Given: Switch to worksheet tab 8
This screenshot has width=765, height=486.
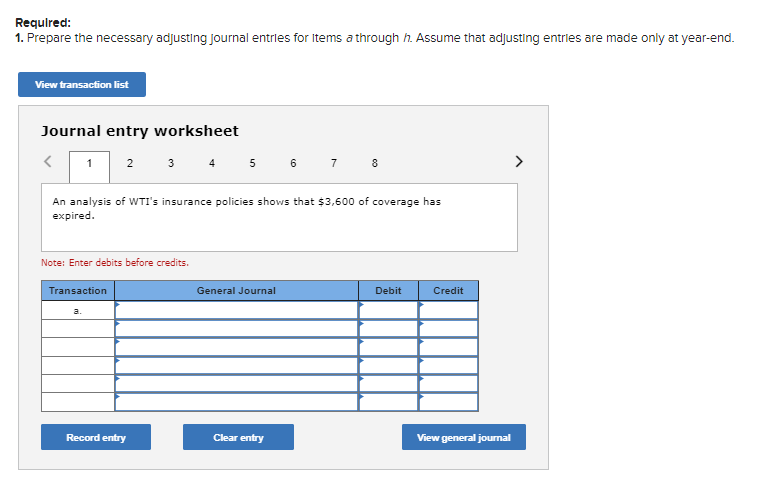Looking at the screenshot, I should (x=375, y=163).
